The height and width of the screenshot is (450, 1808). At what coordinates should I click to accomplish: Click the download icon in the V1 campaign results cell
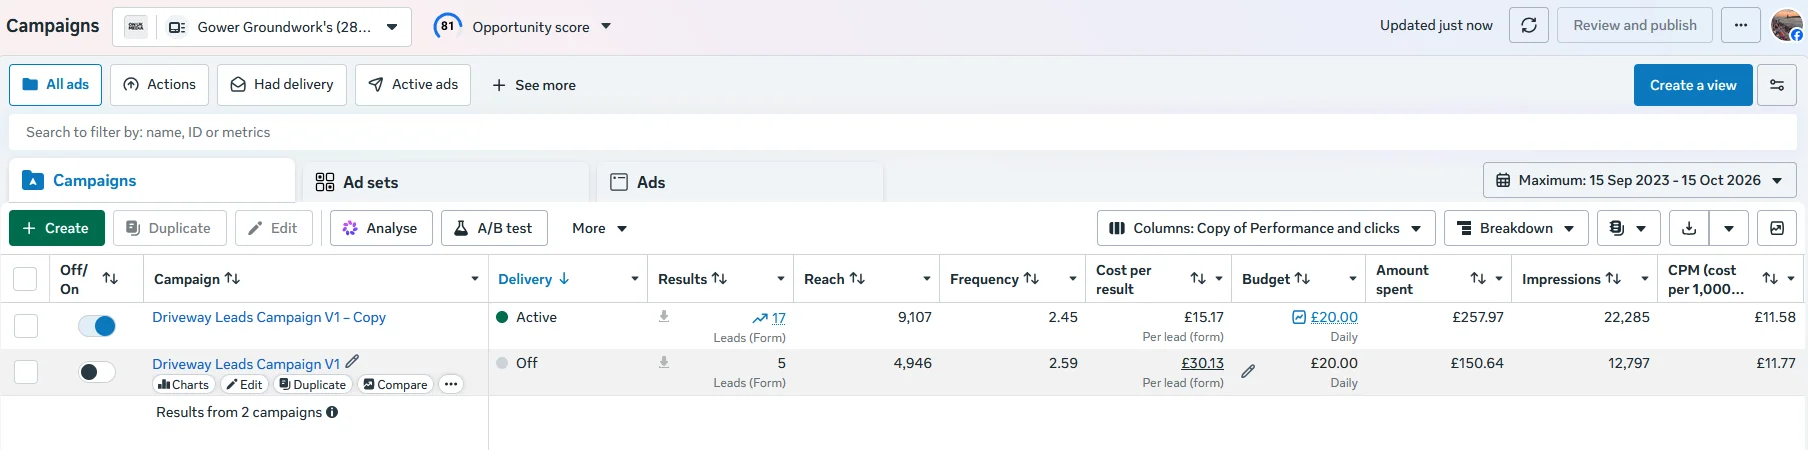pos(664,362)
